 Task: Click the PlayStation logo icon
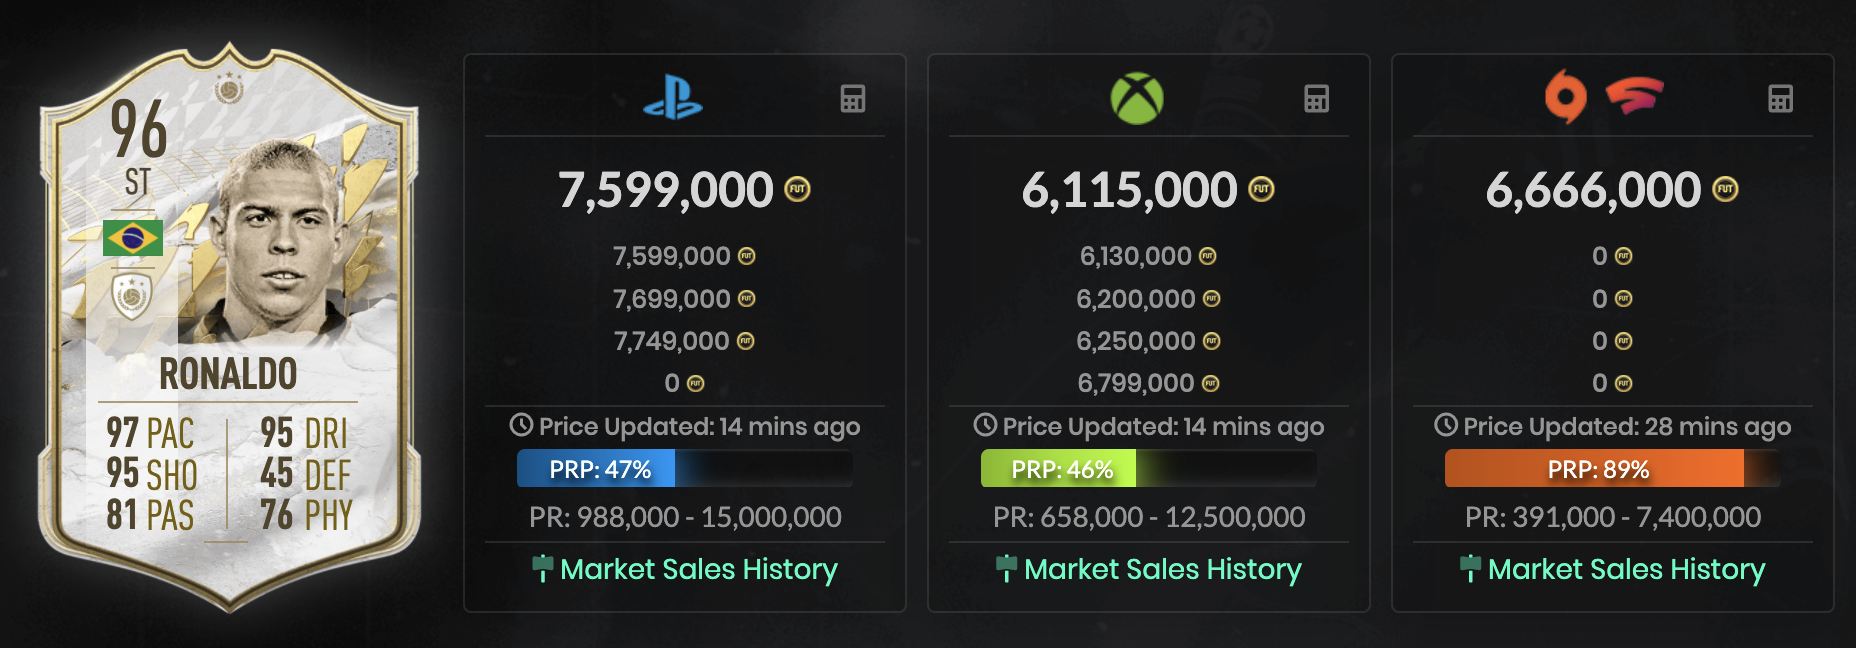pyautogui.click(x=673, y=98)
